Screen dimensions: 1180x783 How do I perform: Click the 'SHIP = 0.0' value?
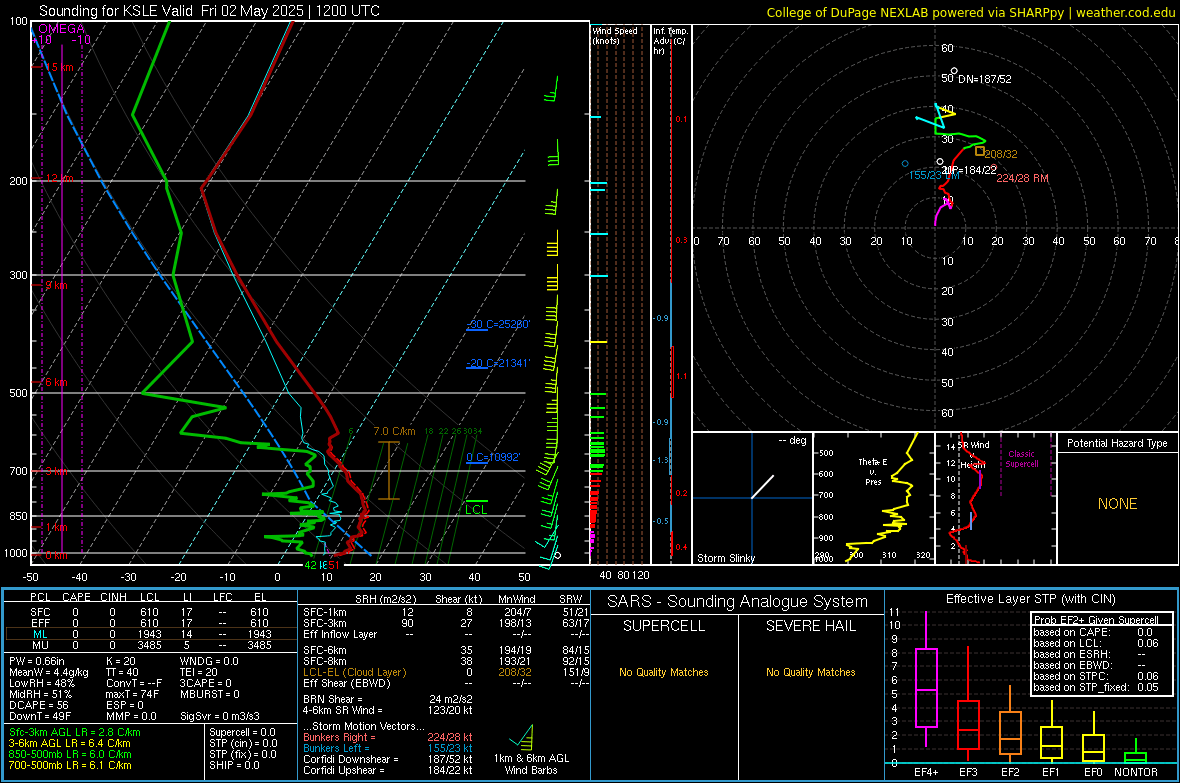(x=234, y=765)
